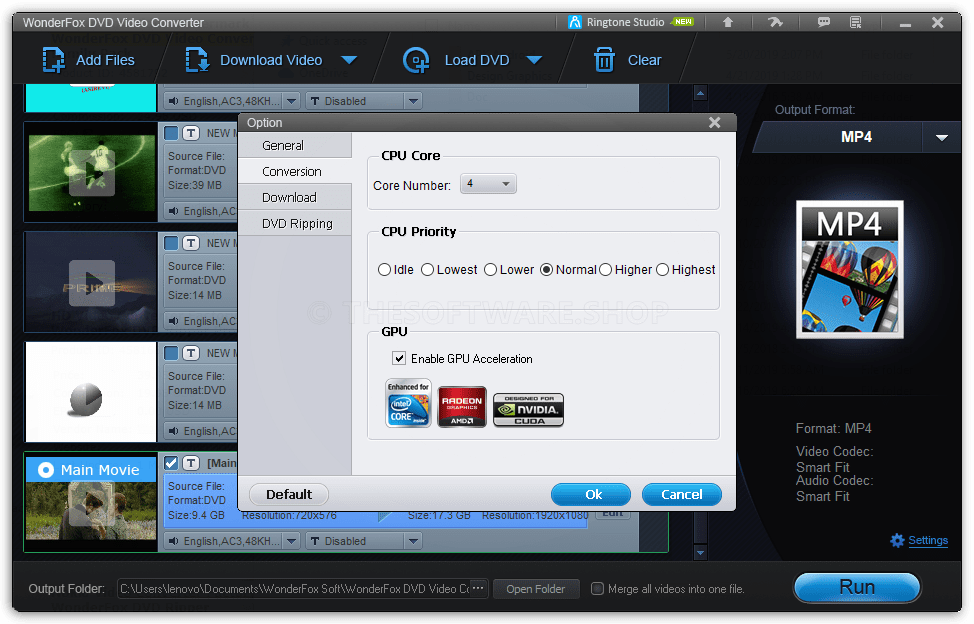
Task: Click the list scrollbar down arrow
Action: tap(700, 552)
